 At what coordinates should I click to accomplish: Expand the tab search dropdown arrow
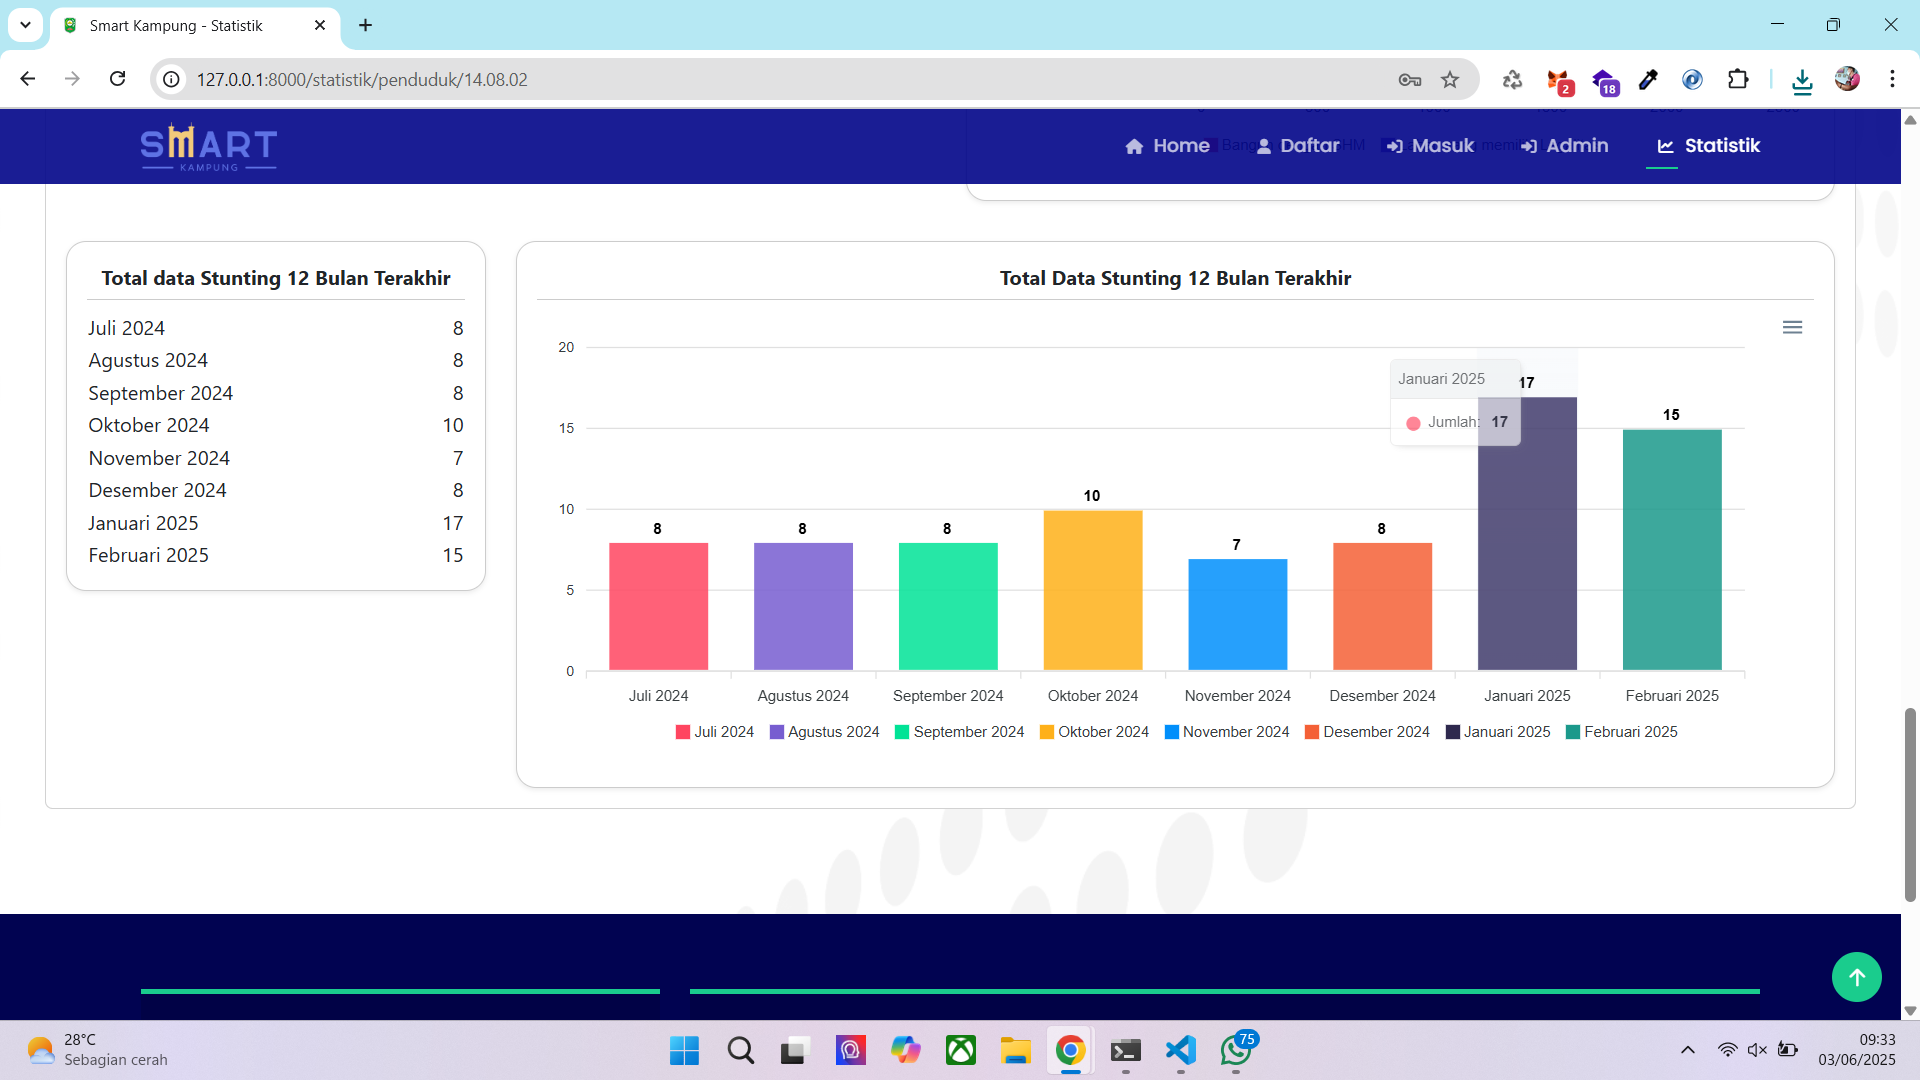point(25,25)
